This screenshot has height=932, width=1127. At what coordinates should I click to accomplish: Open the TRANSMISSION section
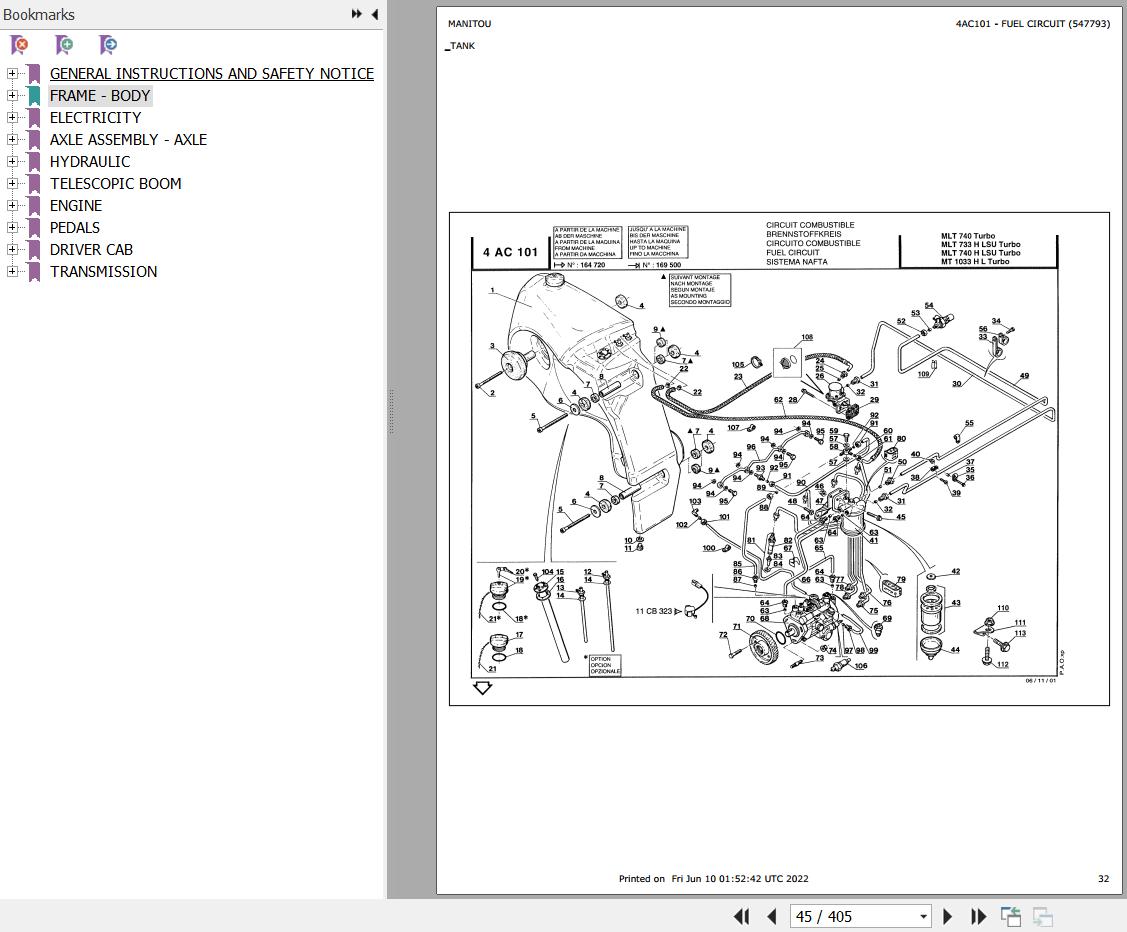click(x=103, y=271)
